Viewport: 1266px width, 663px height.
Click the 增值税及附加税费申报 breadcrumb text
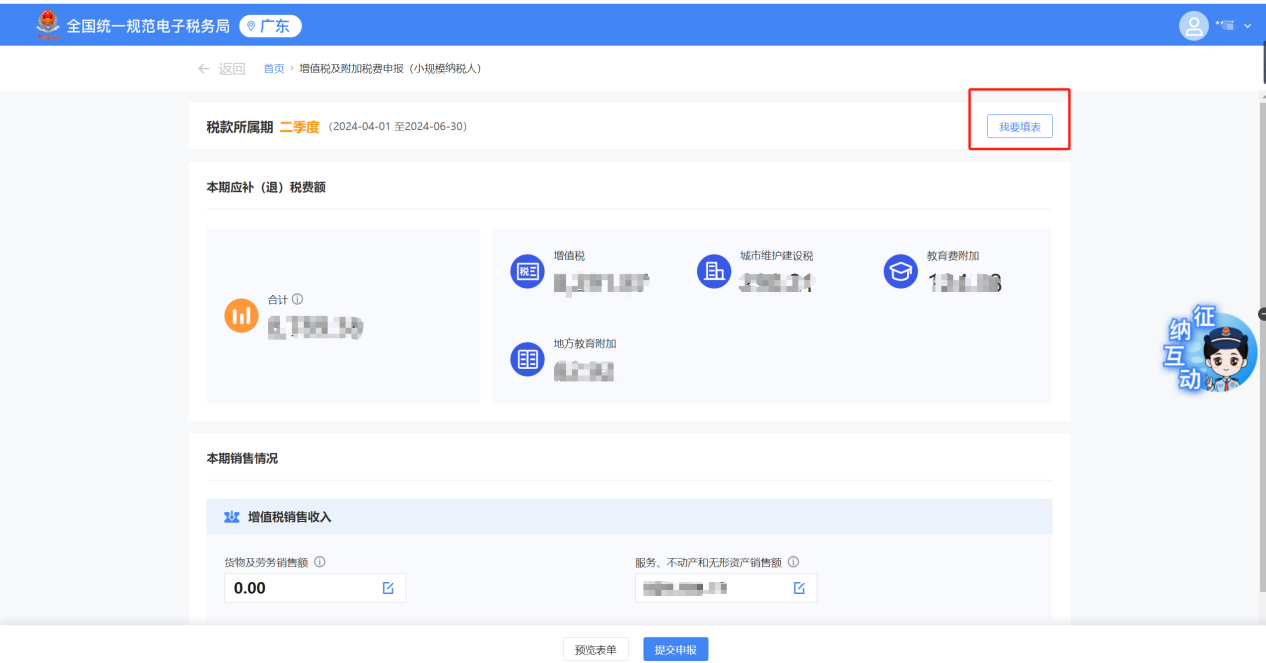[x=391, y=69]
